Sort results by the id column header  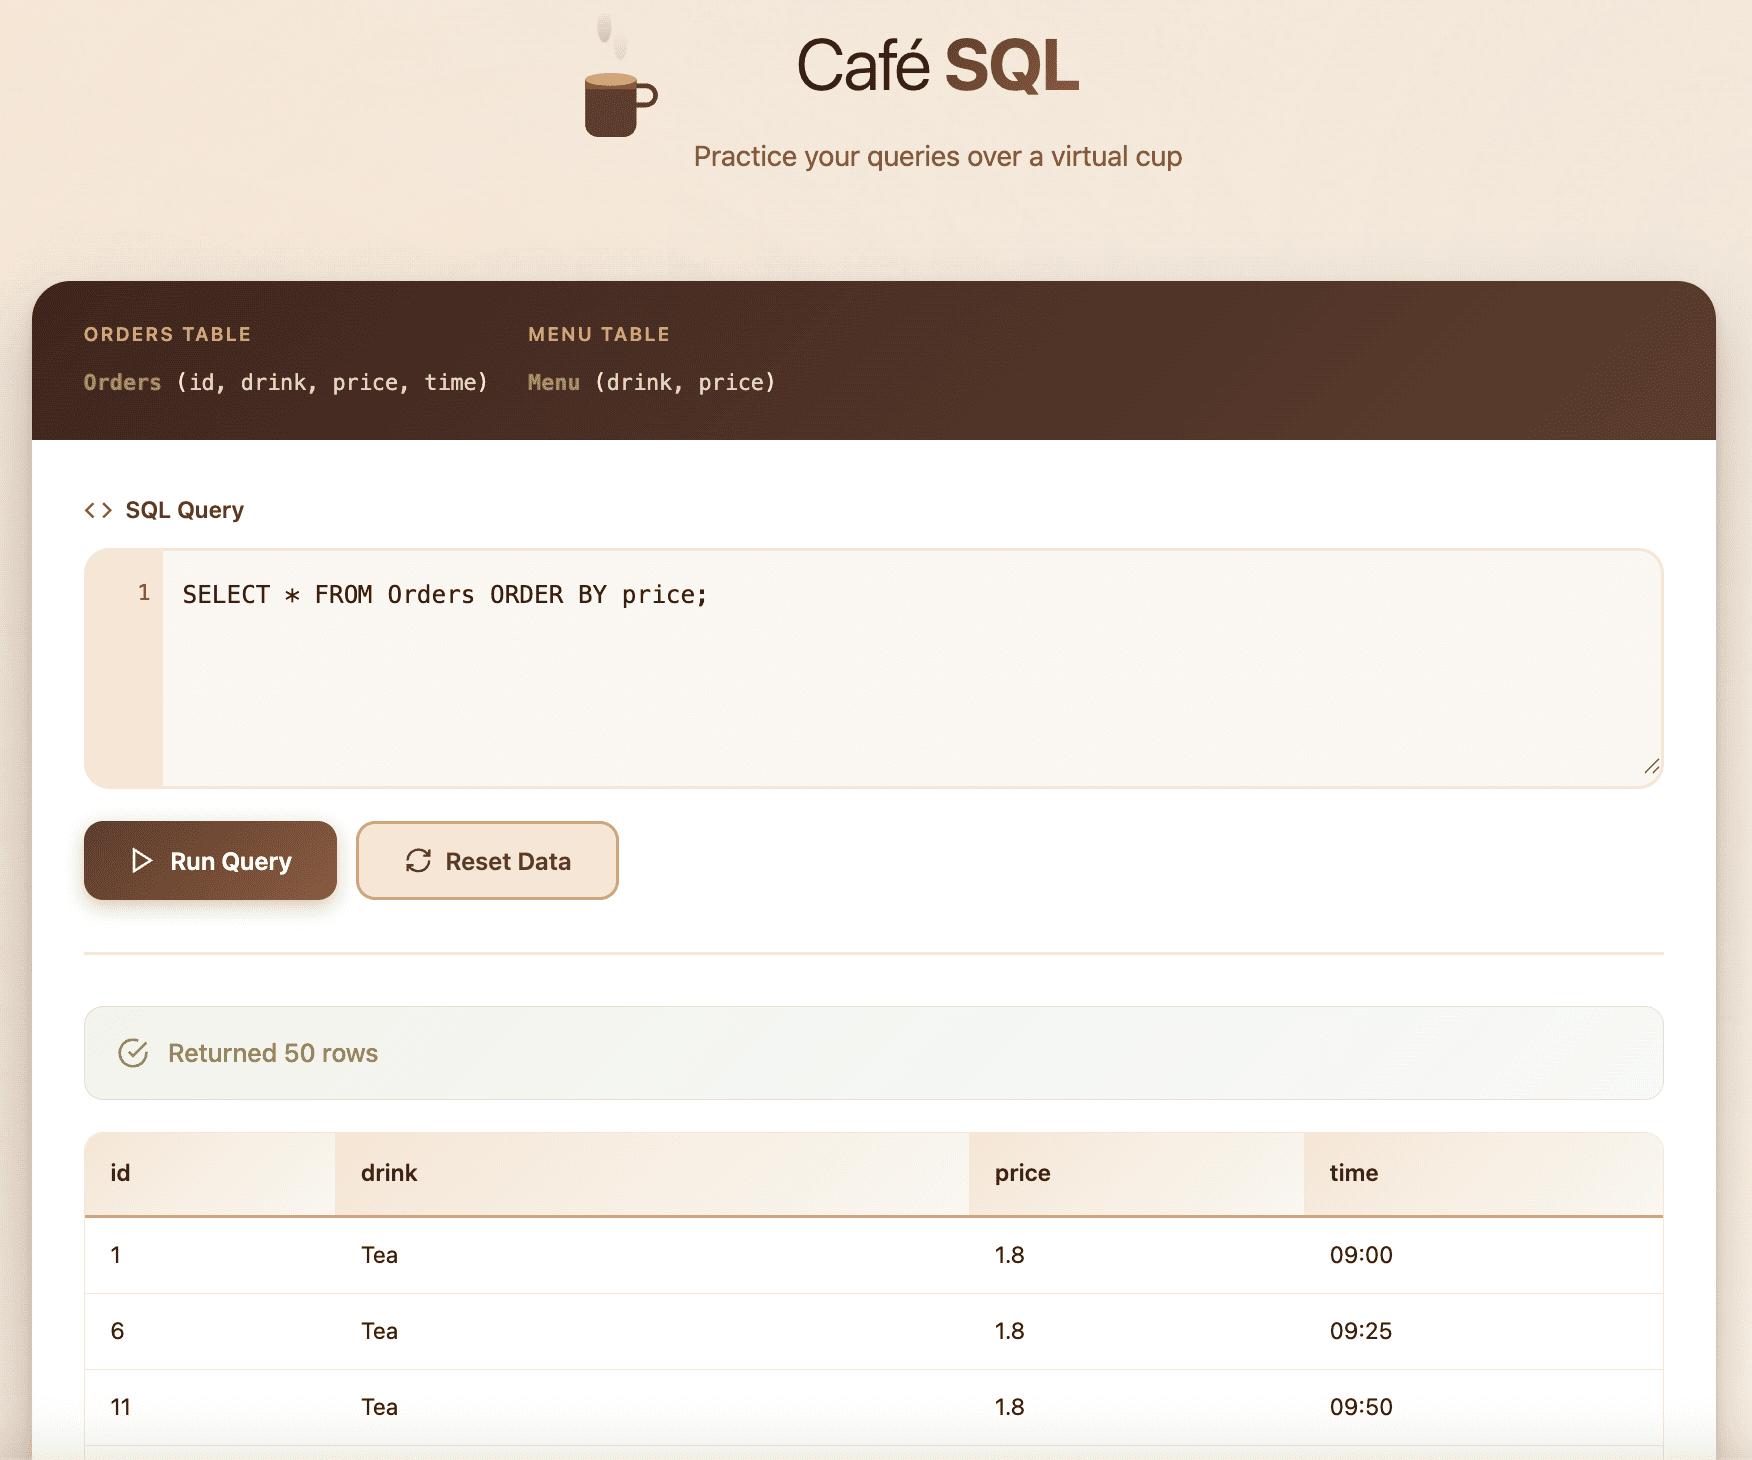(x=120, y=1173)
